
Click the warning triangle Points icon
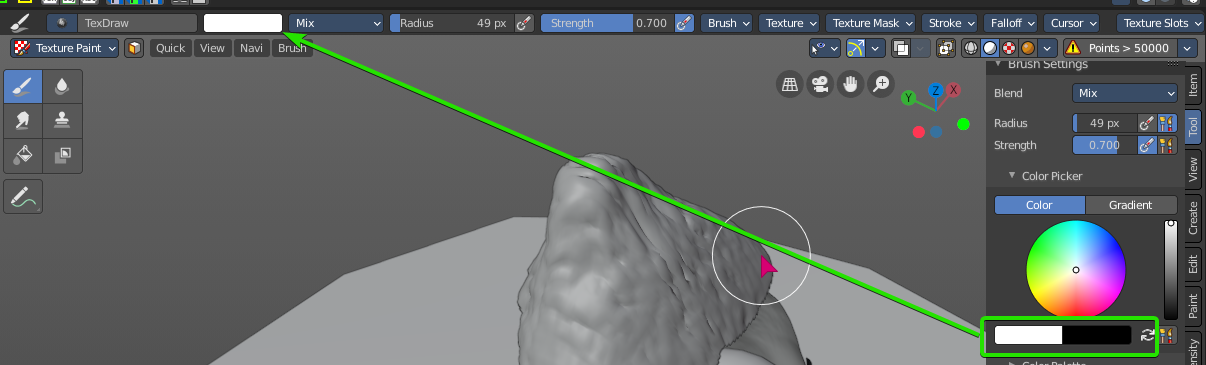1073,48
